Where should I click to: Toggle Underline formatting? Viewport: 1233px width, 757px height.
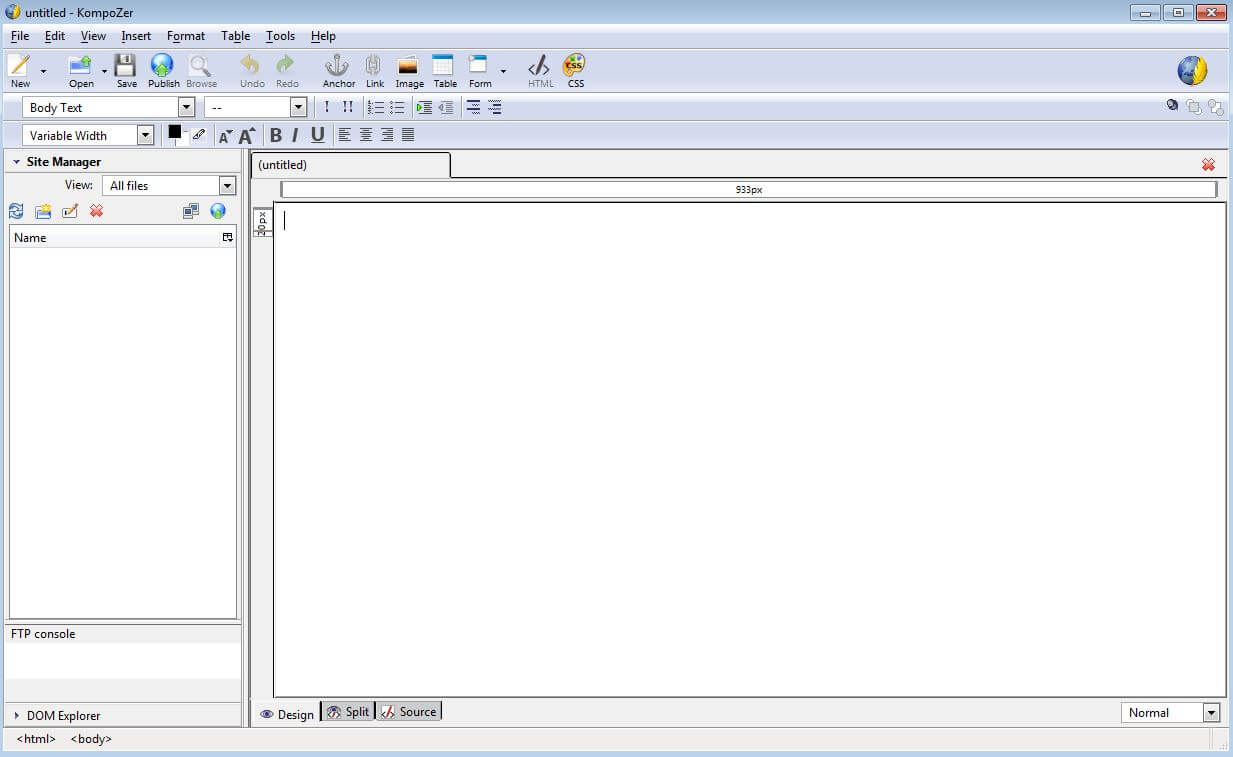(x=318, y=135)
